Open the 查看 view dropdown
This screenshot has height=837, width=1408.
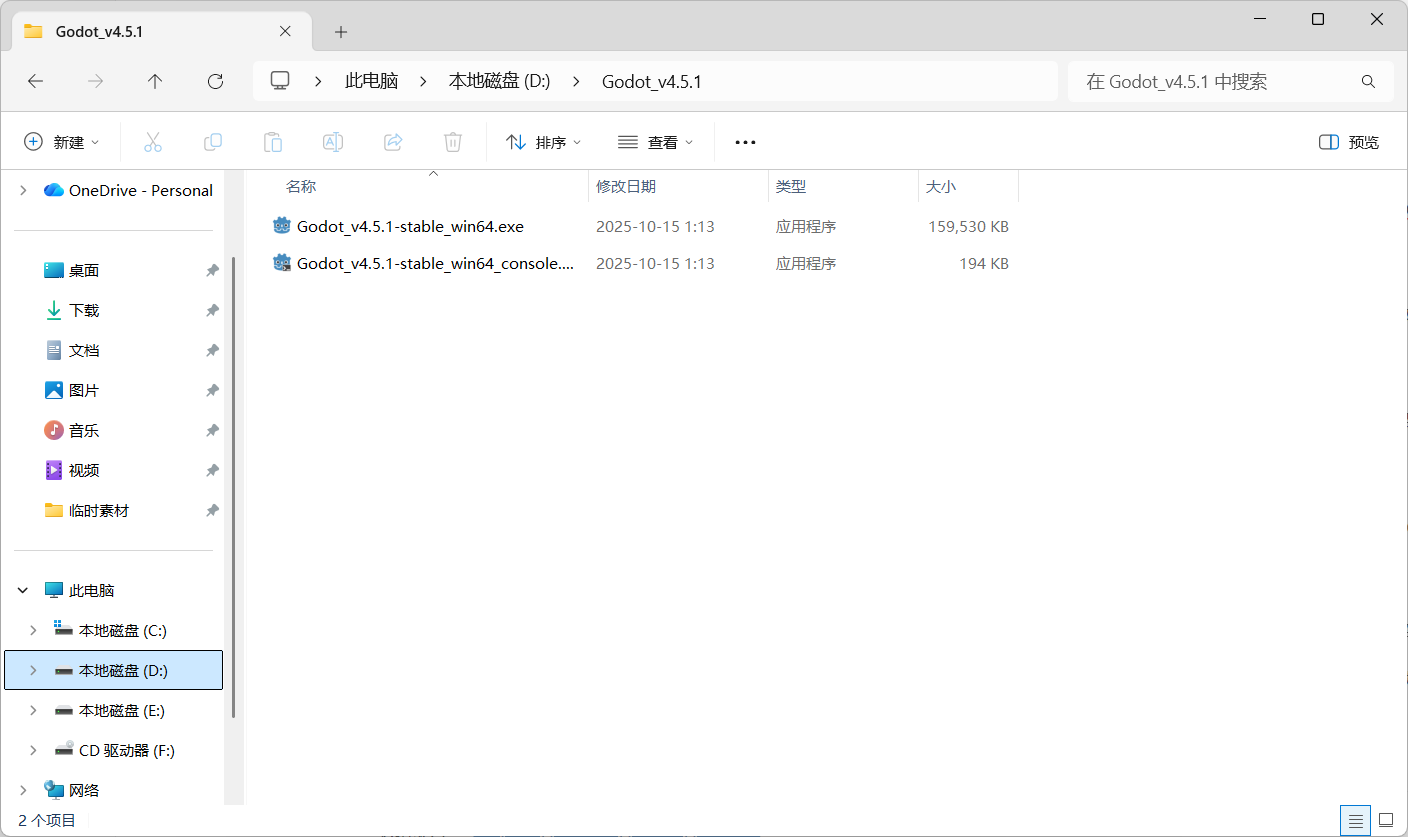[x=656, y=142]
